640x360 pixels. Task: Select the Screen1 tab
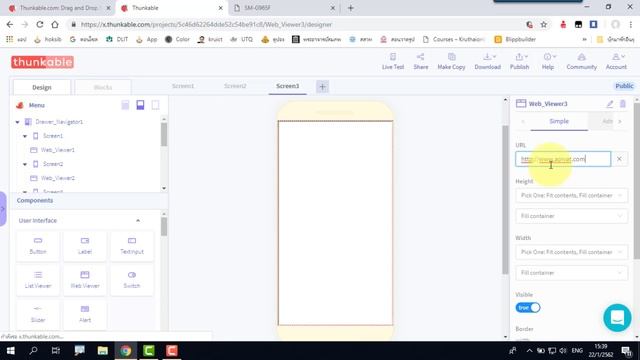(x=183, y=86)
